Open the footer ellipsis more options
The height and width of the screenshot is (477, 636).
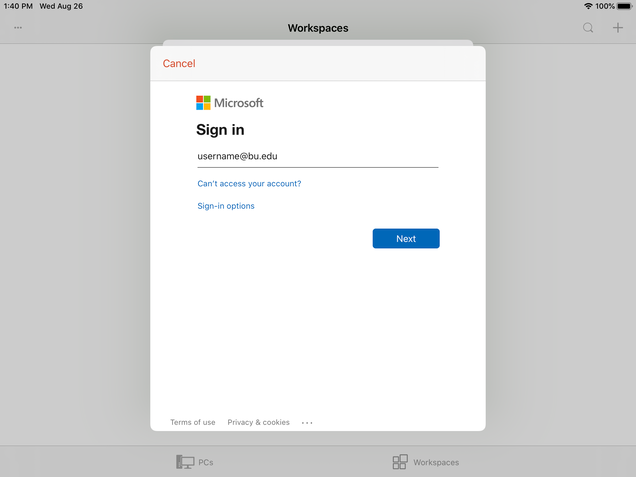click(x=307, y=423)
